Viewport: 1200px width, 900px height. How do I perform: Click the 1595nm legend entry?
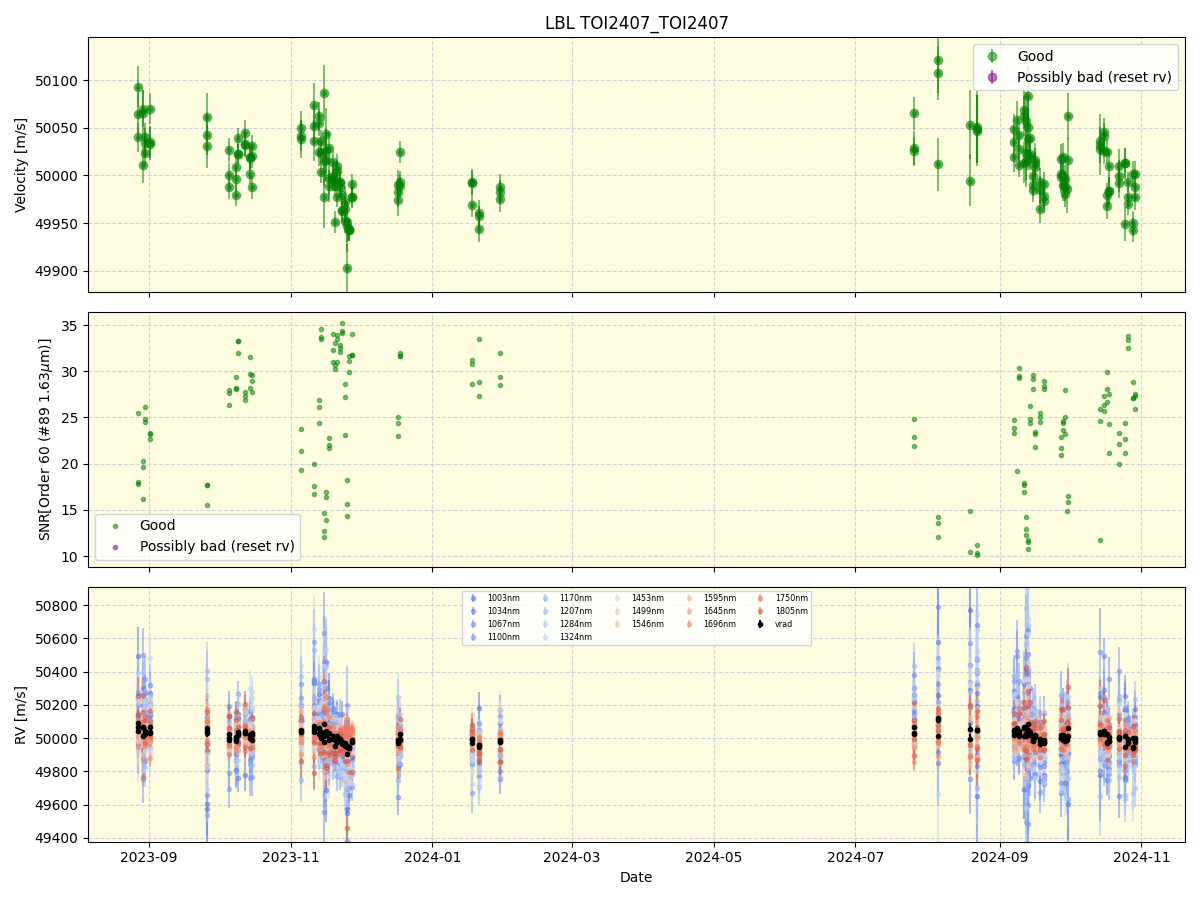[711, 598]
